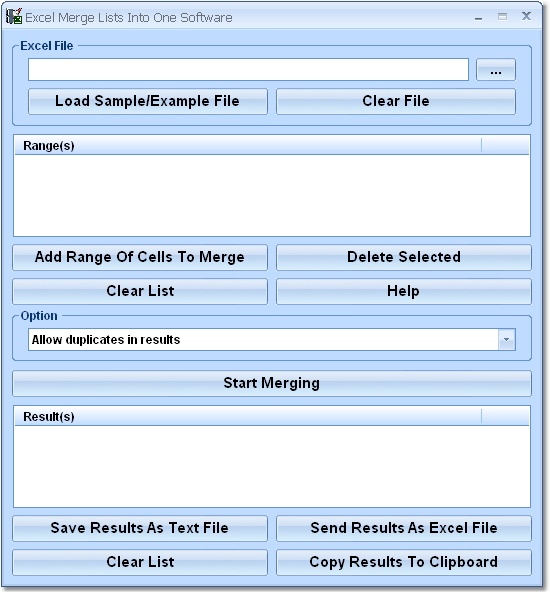550x594 pixels.
Task: Copy Results To Clipboard
Action: [404, 563]
